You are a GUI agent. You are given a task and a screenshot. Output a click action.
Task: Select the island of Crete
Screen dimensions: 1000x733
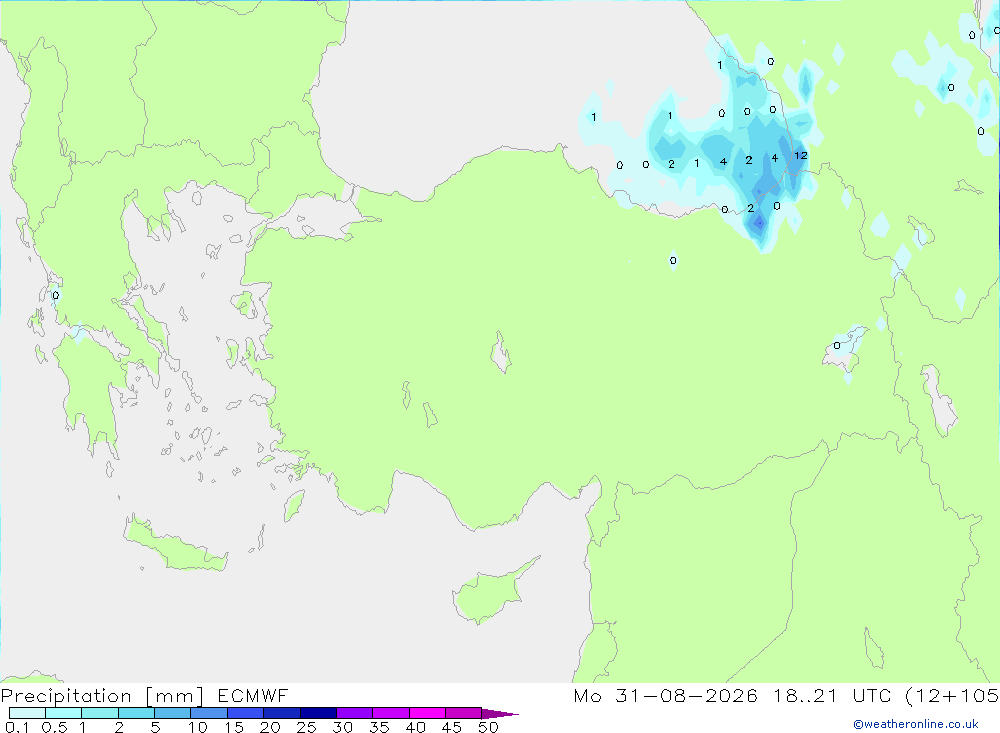coord(175,543)
